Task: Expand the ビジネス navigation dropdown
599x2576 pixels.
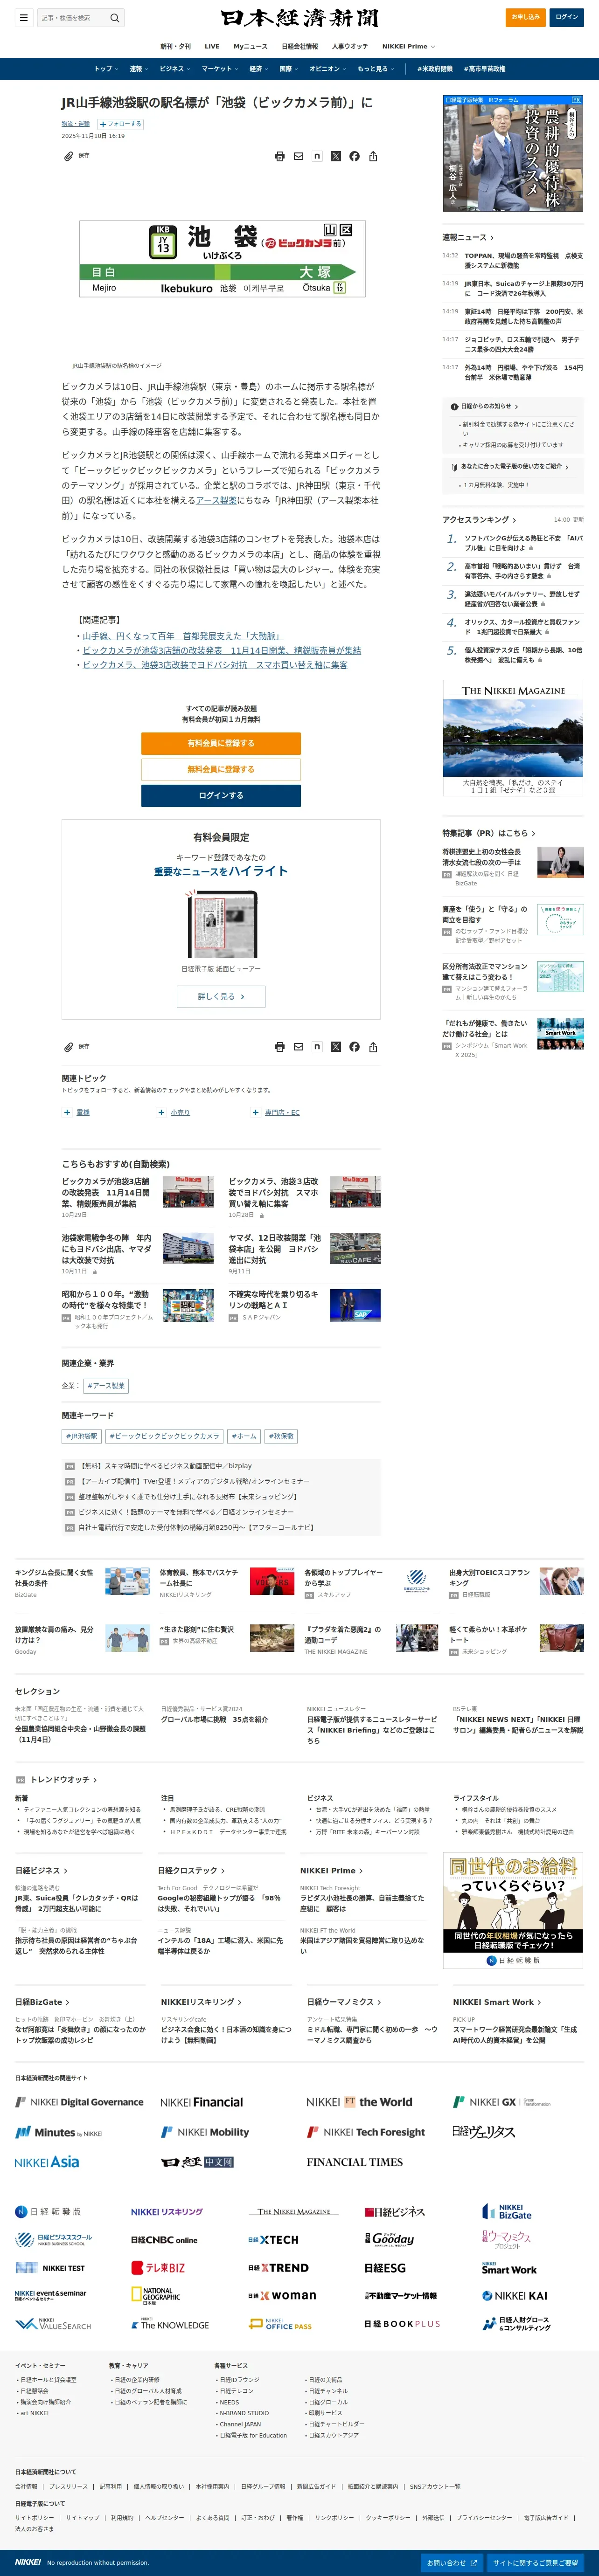Action: 174,69
